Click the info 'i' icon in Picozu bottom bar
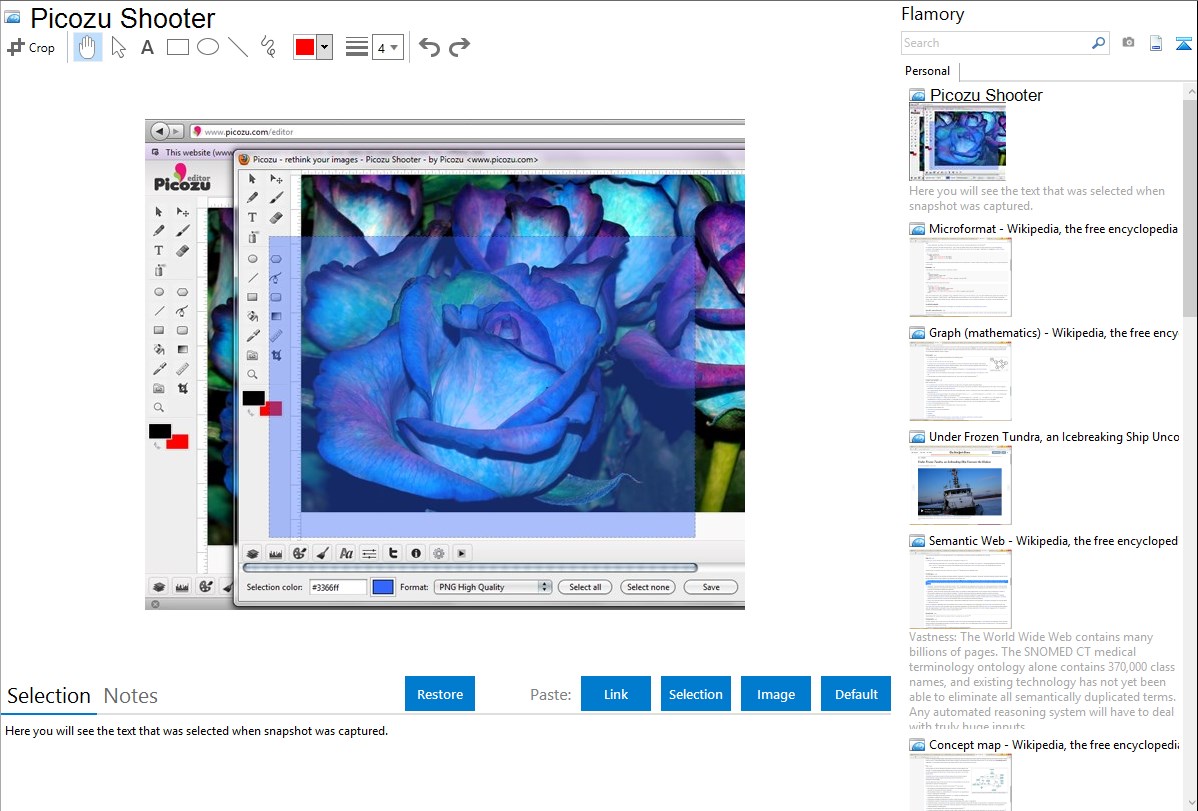The height and width of the screenshot is (811, 1198). point(416,553)
